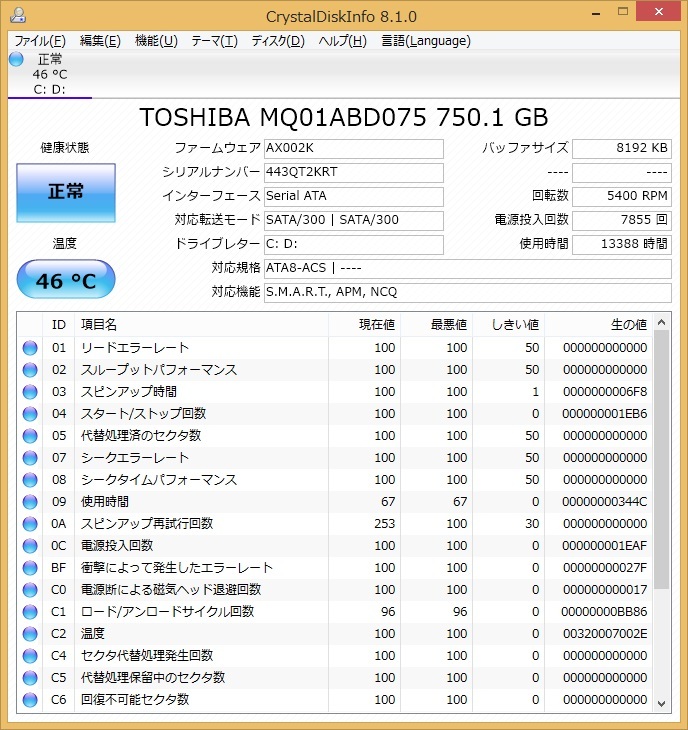Click the scroll up arrow of SMART list
This screenshot has height=730, width=688.
point(661,322)
